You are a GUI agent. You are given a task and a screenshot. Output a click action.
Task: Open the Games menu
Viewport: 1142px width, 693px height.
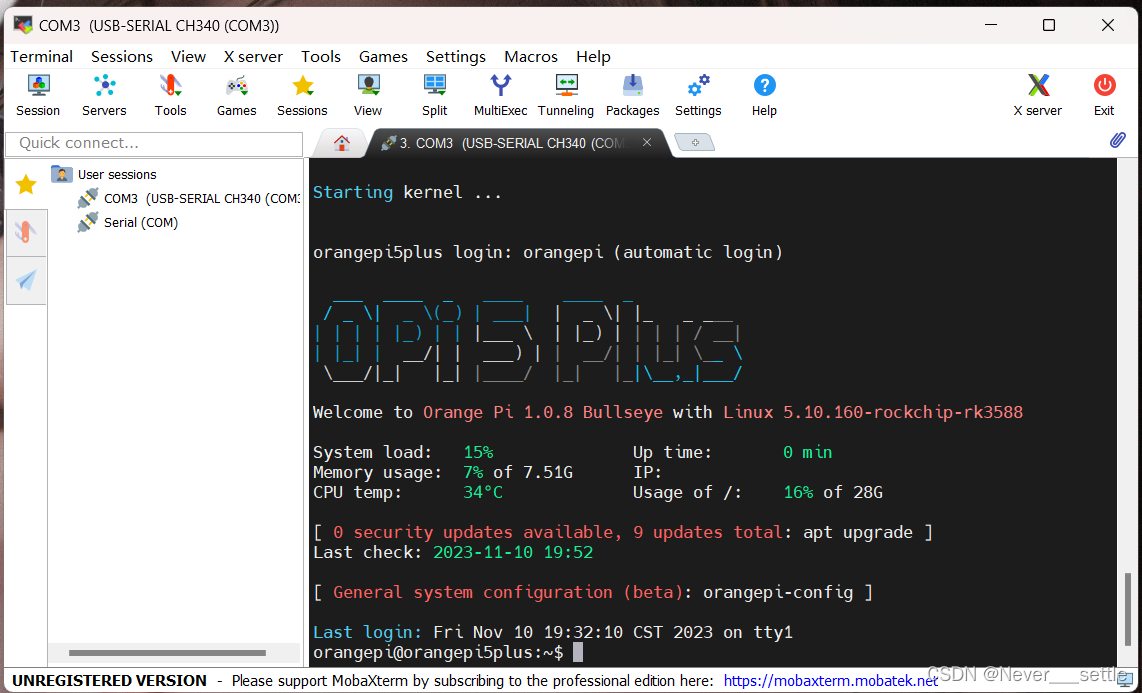point(383,56)
